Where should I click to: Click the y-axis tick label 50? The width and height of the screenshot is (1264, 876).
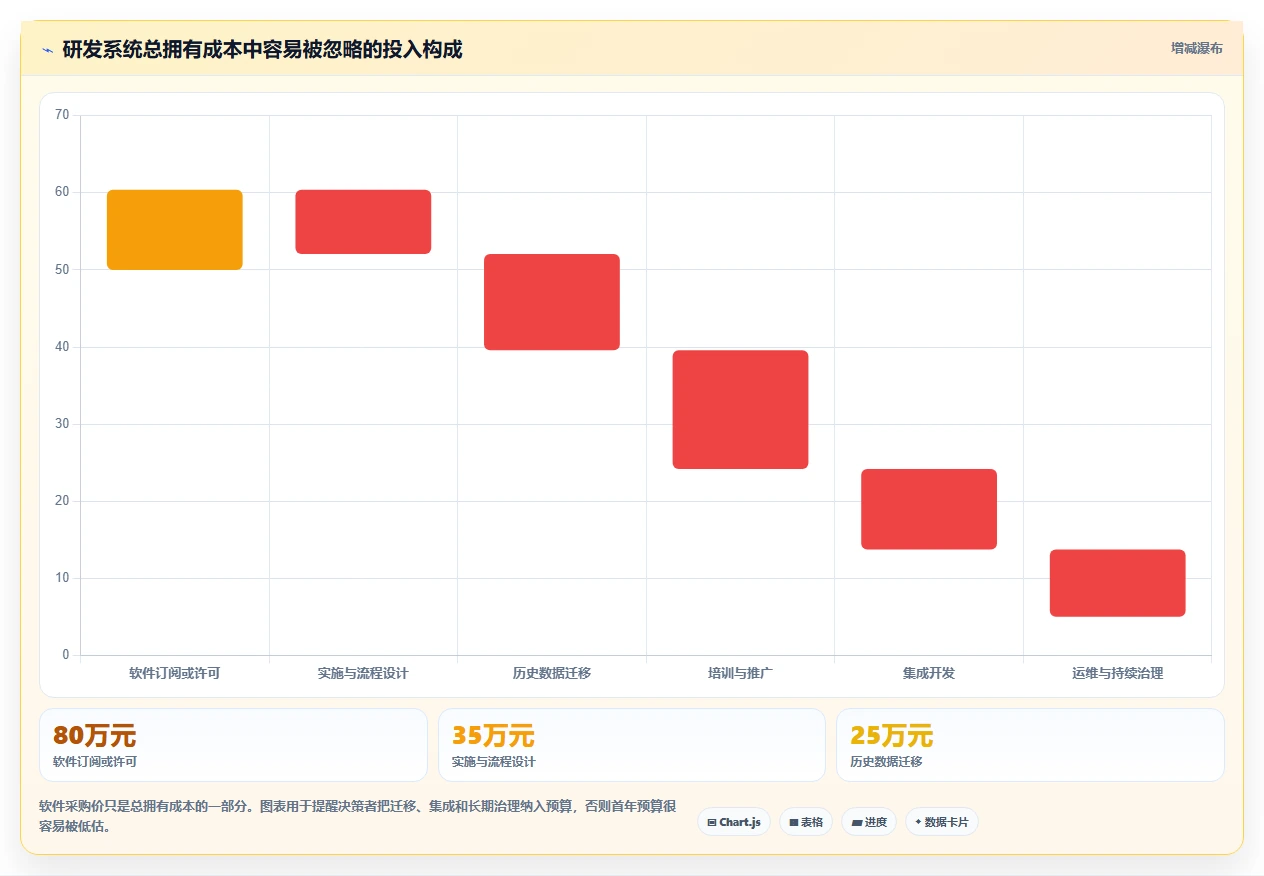point(62,269)
